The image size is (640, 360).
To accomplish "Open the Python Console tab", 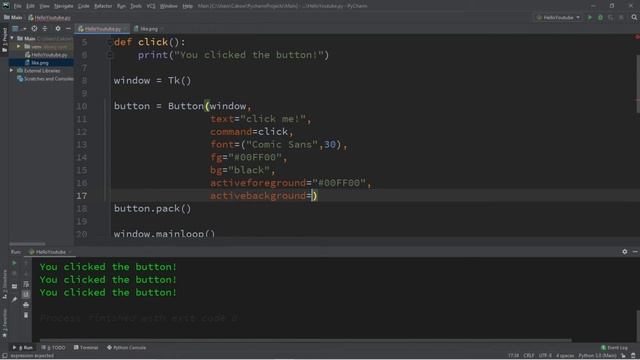I will point(126,348).
